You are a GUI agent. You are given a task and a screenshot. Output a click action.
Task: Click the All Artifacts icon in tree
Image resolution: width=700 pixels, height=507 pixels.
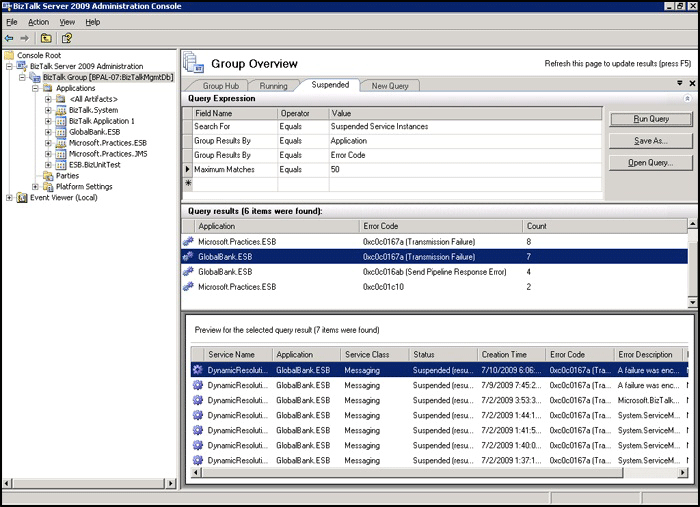point(61,99)
